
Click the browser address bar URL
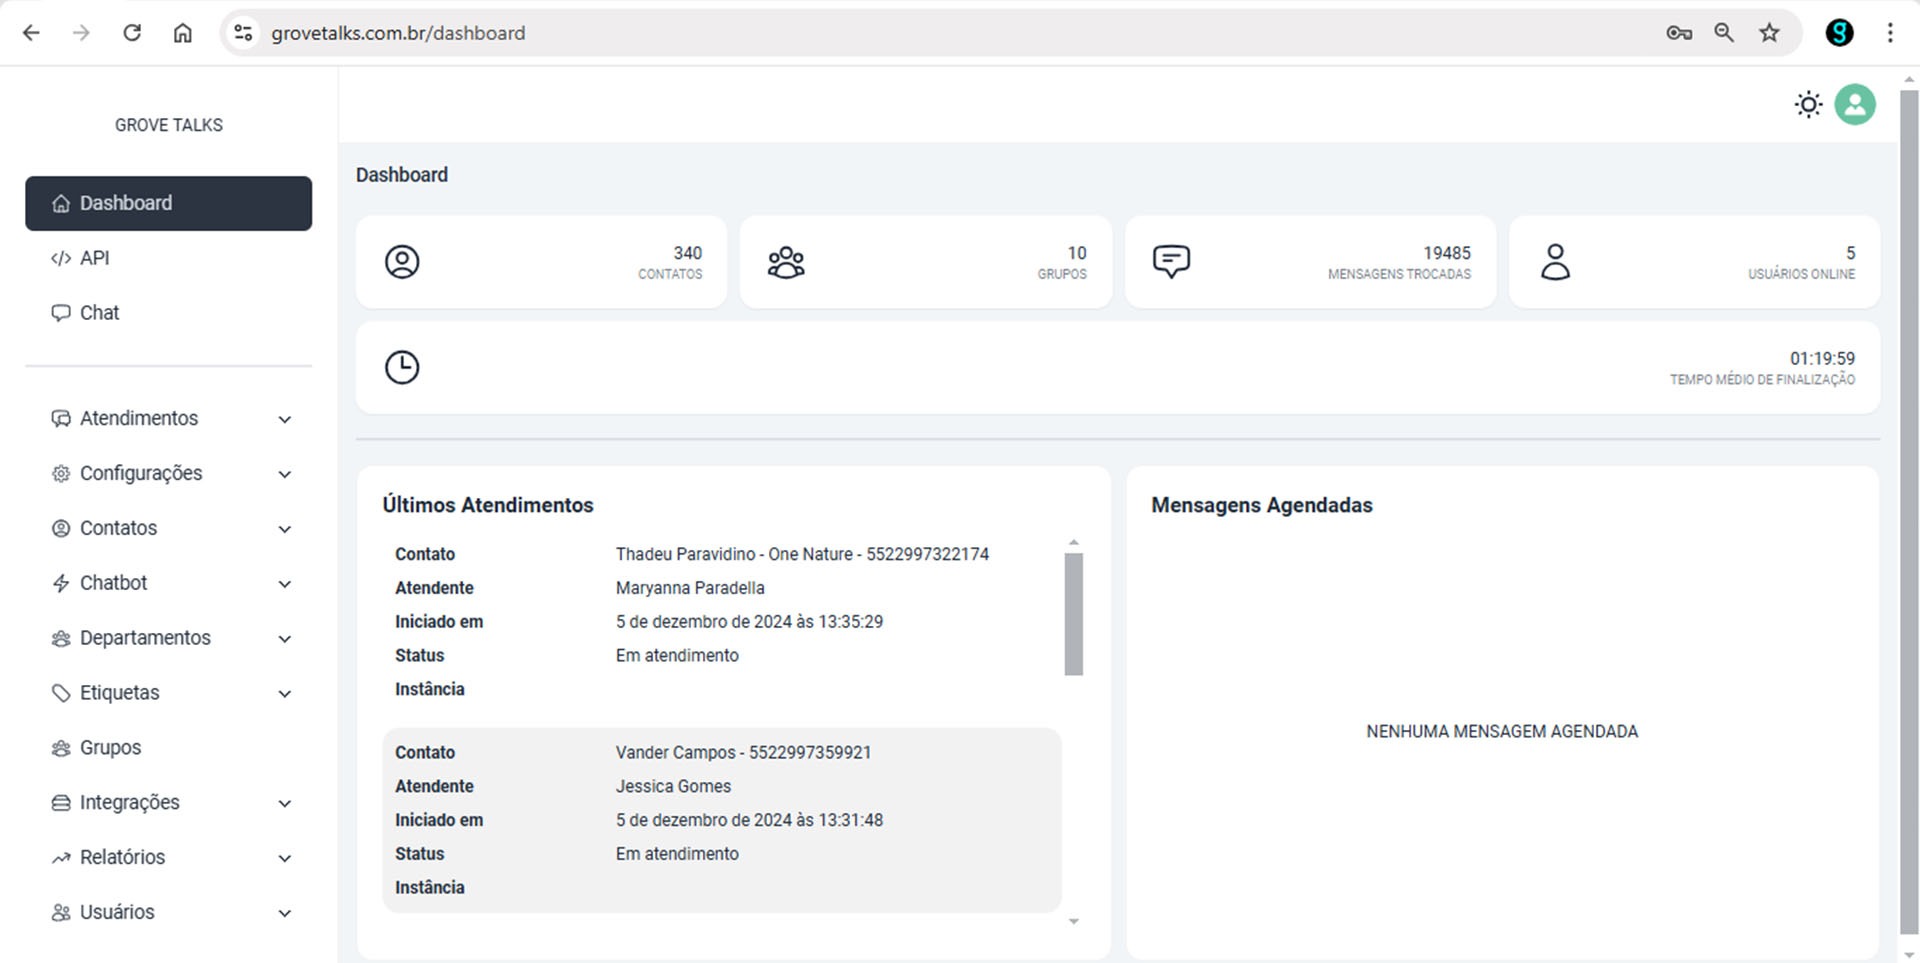[398, 33]
